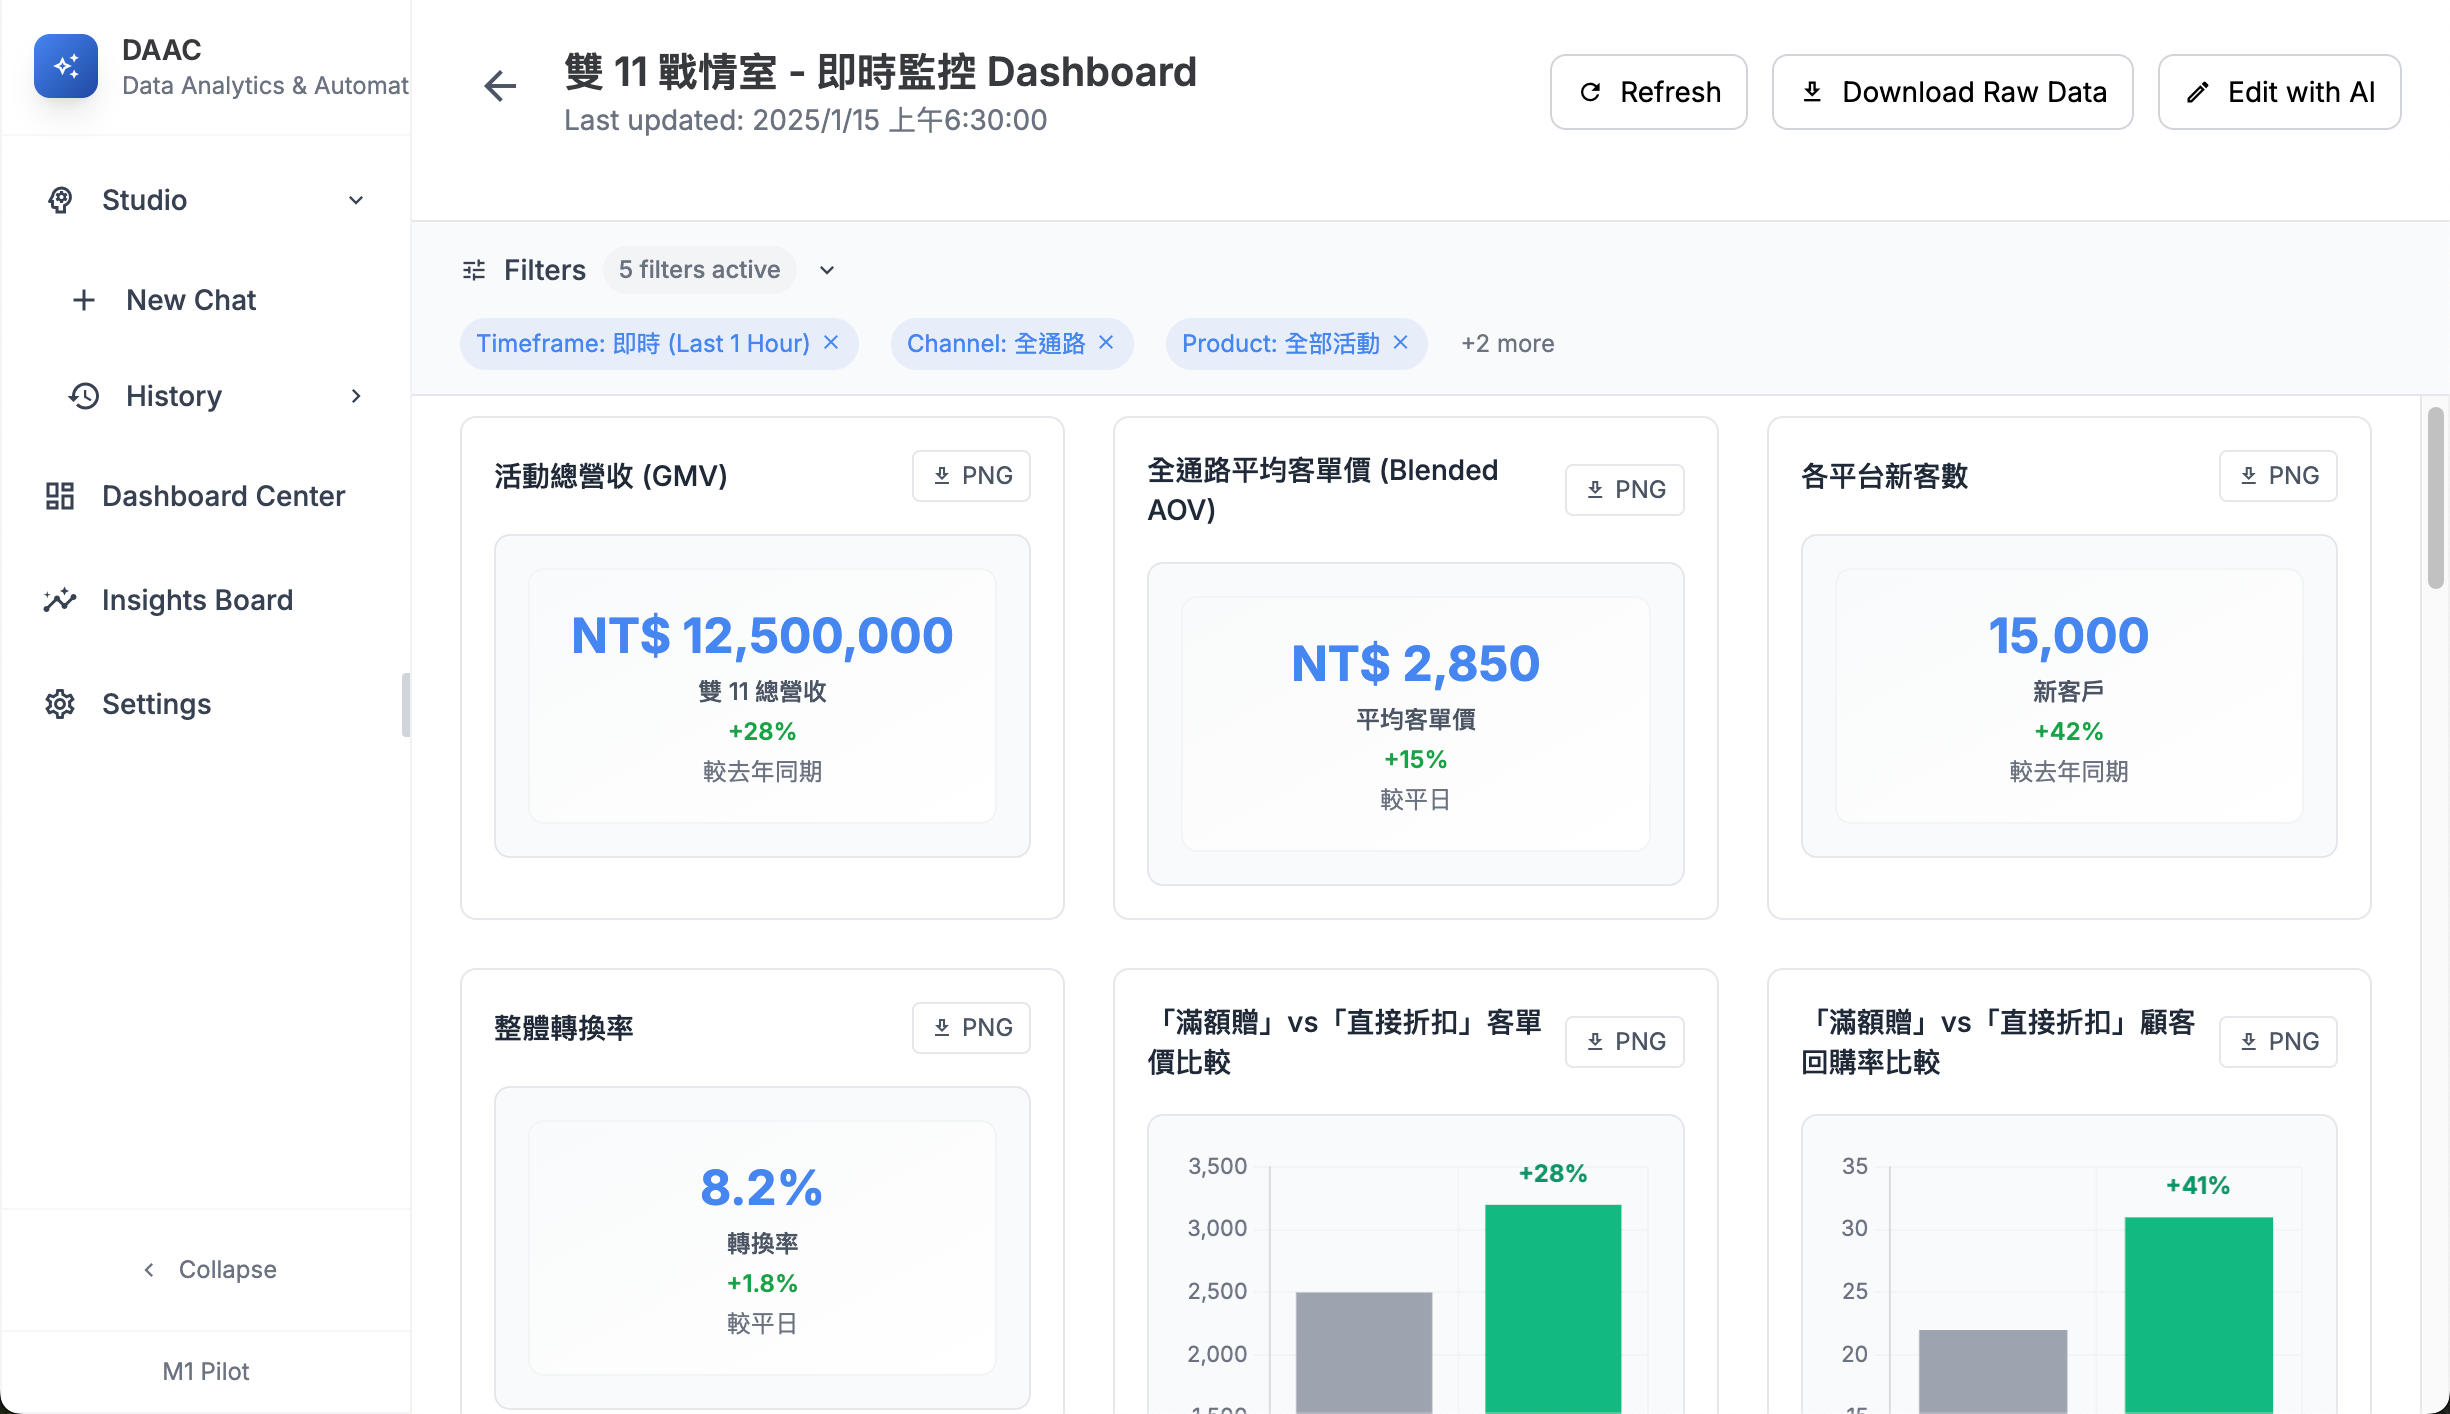Expand the active filters dropdown chevron
Screen dimensions: 2450x1414
[827, 270]
